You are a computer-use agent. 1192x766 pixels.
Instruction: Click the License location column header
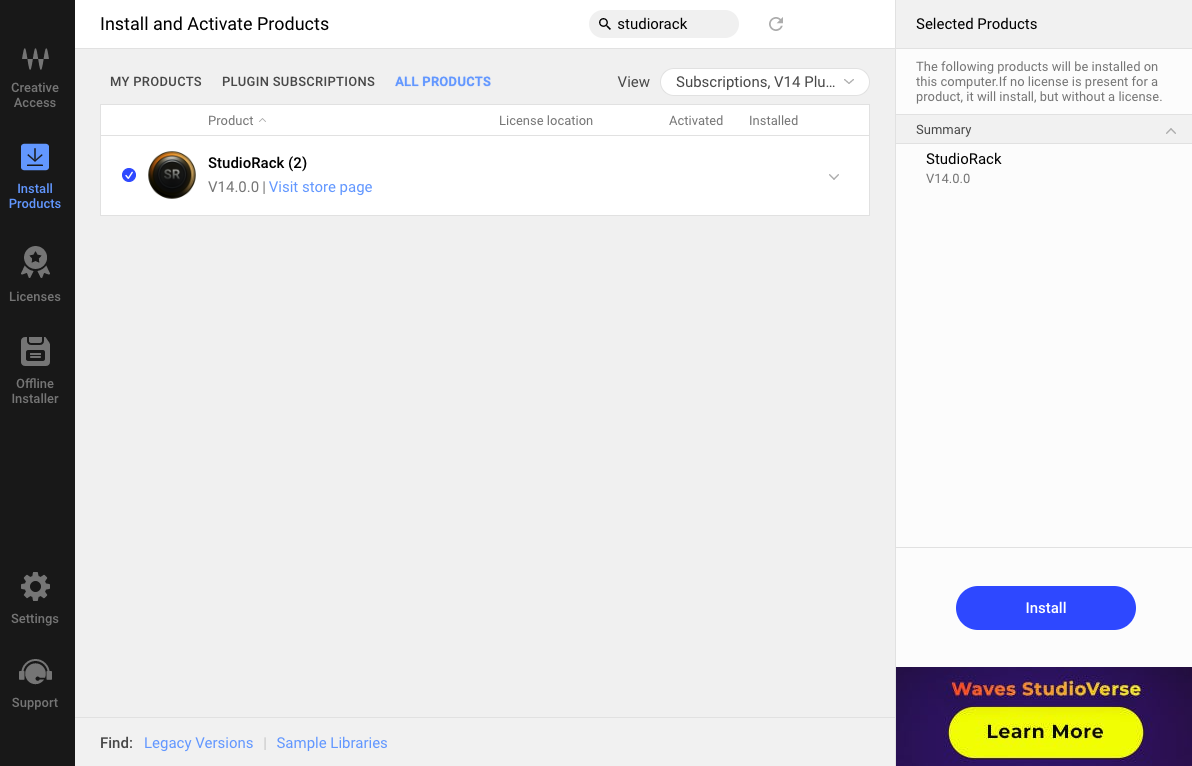(546, 121)
